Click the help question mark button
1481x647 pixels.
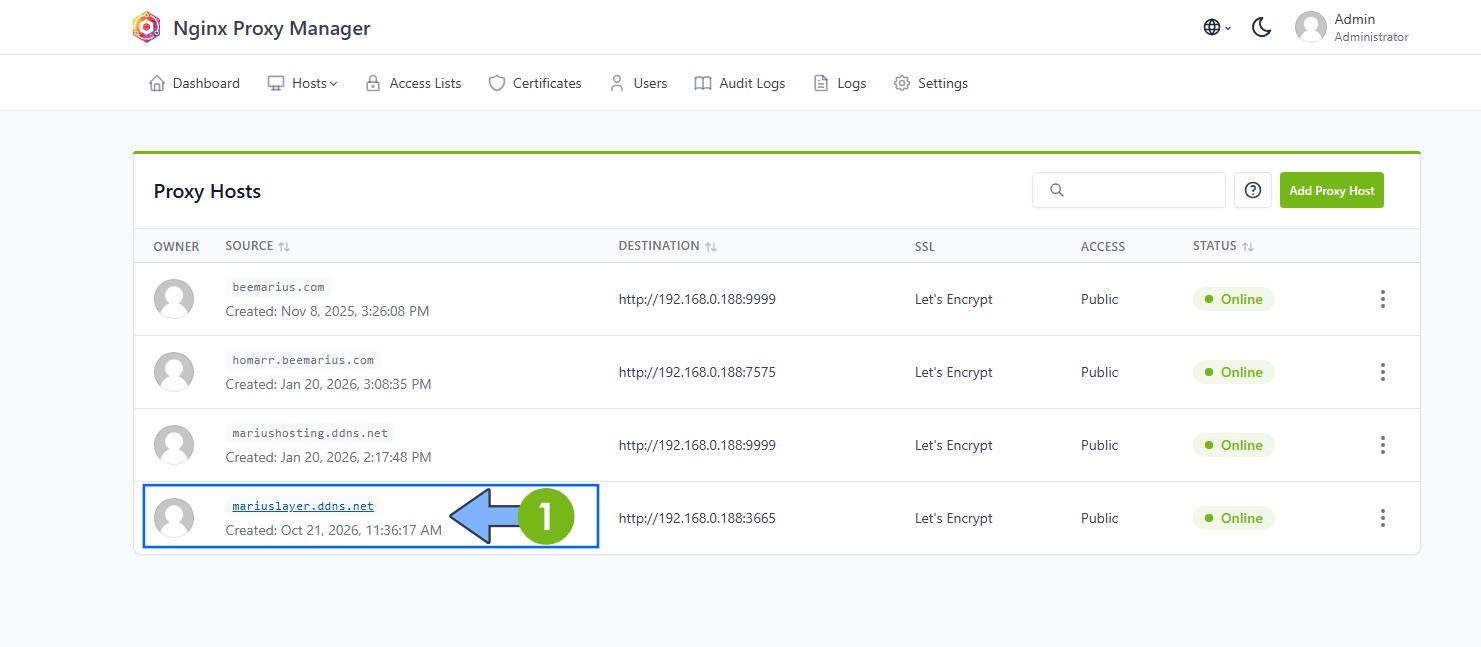(x=1253, y=190)
